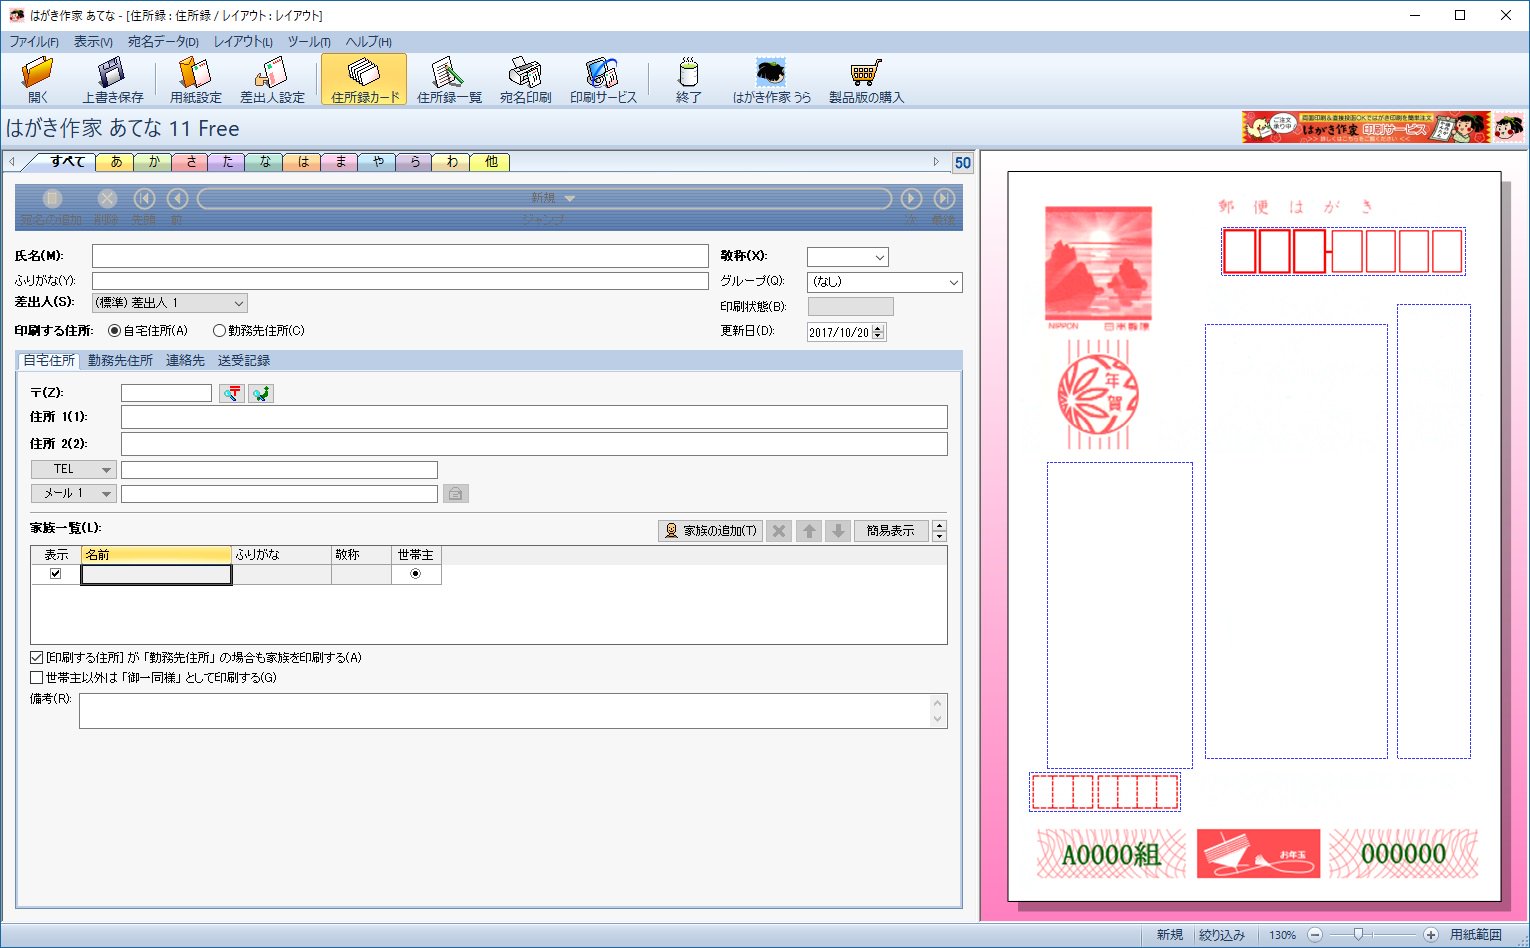Click the postal code 〒 input field

point(166,393)
